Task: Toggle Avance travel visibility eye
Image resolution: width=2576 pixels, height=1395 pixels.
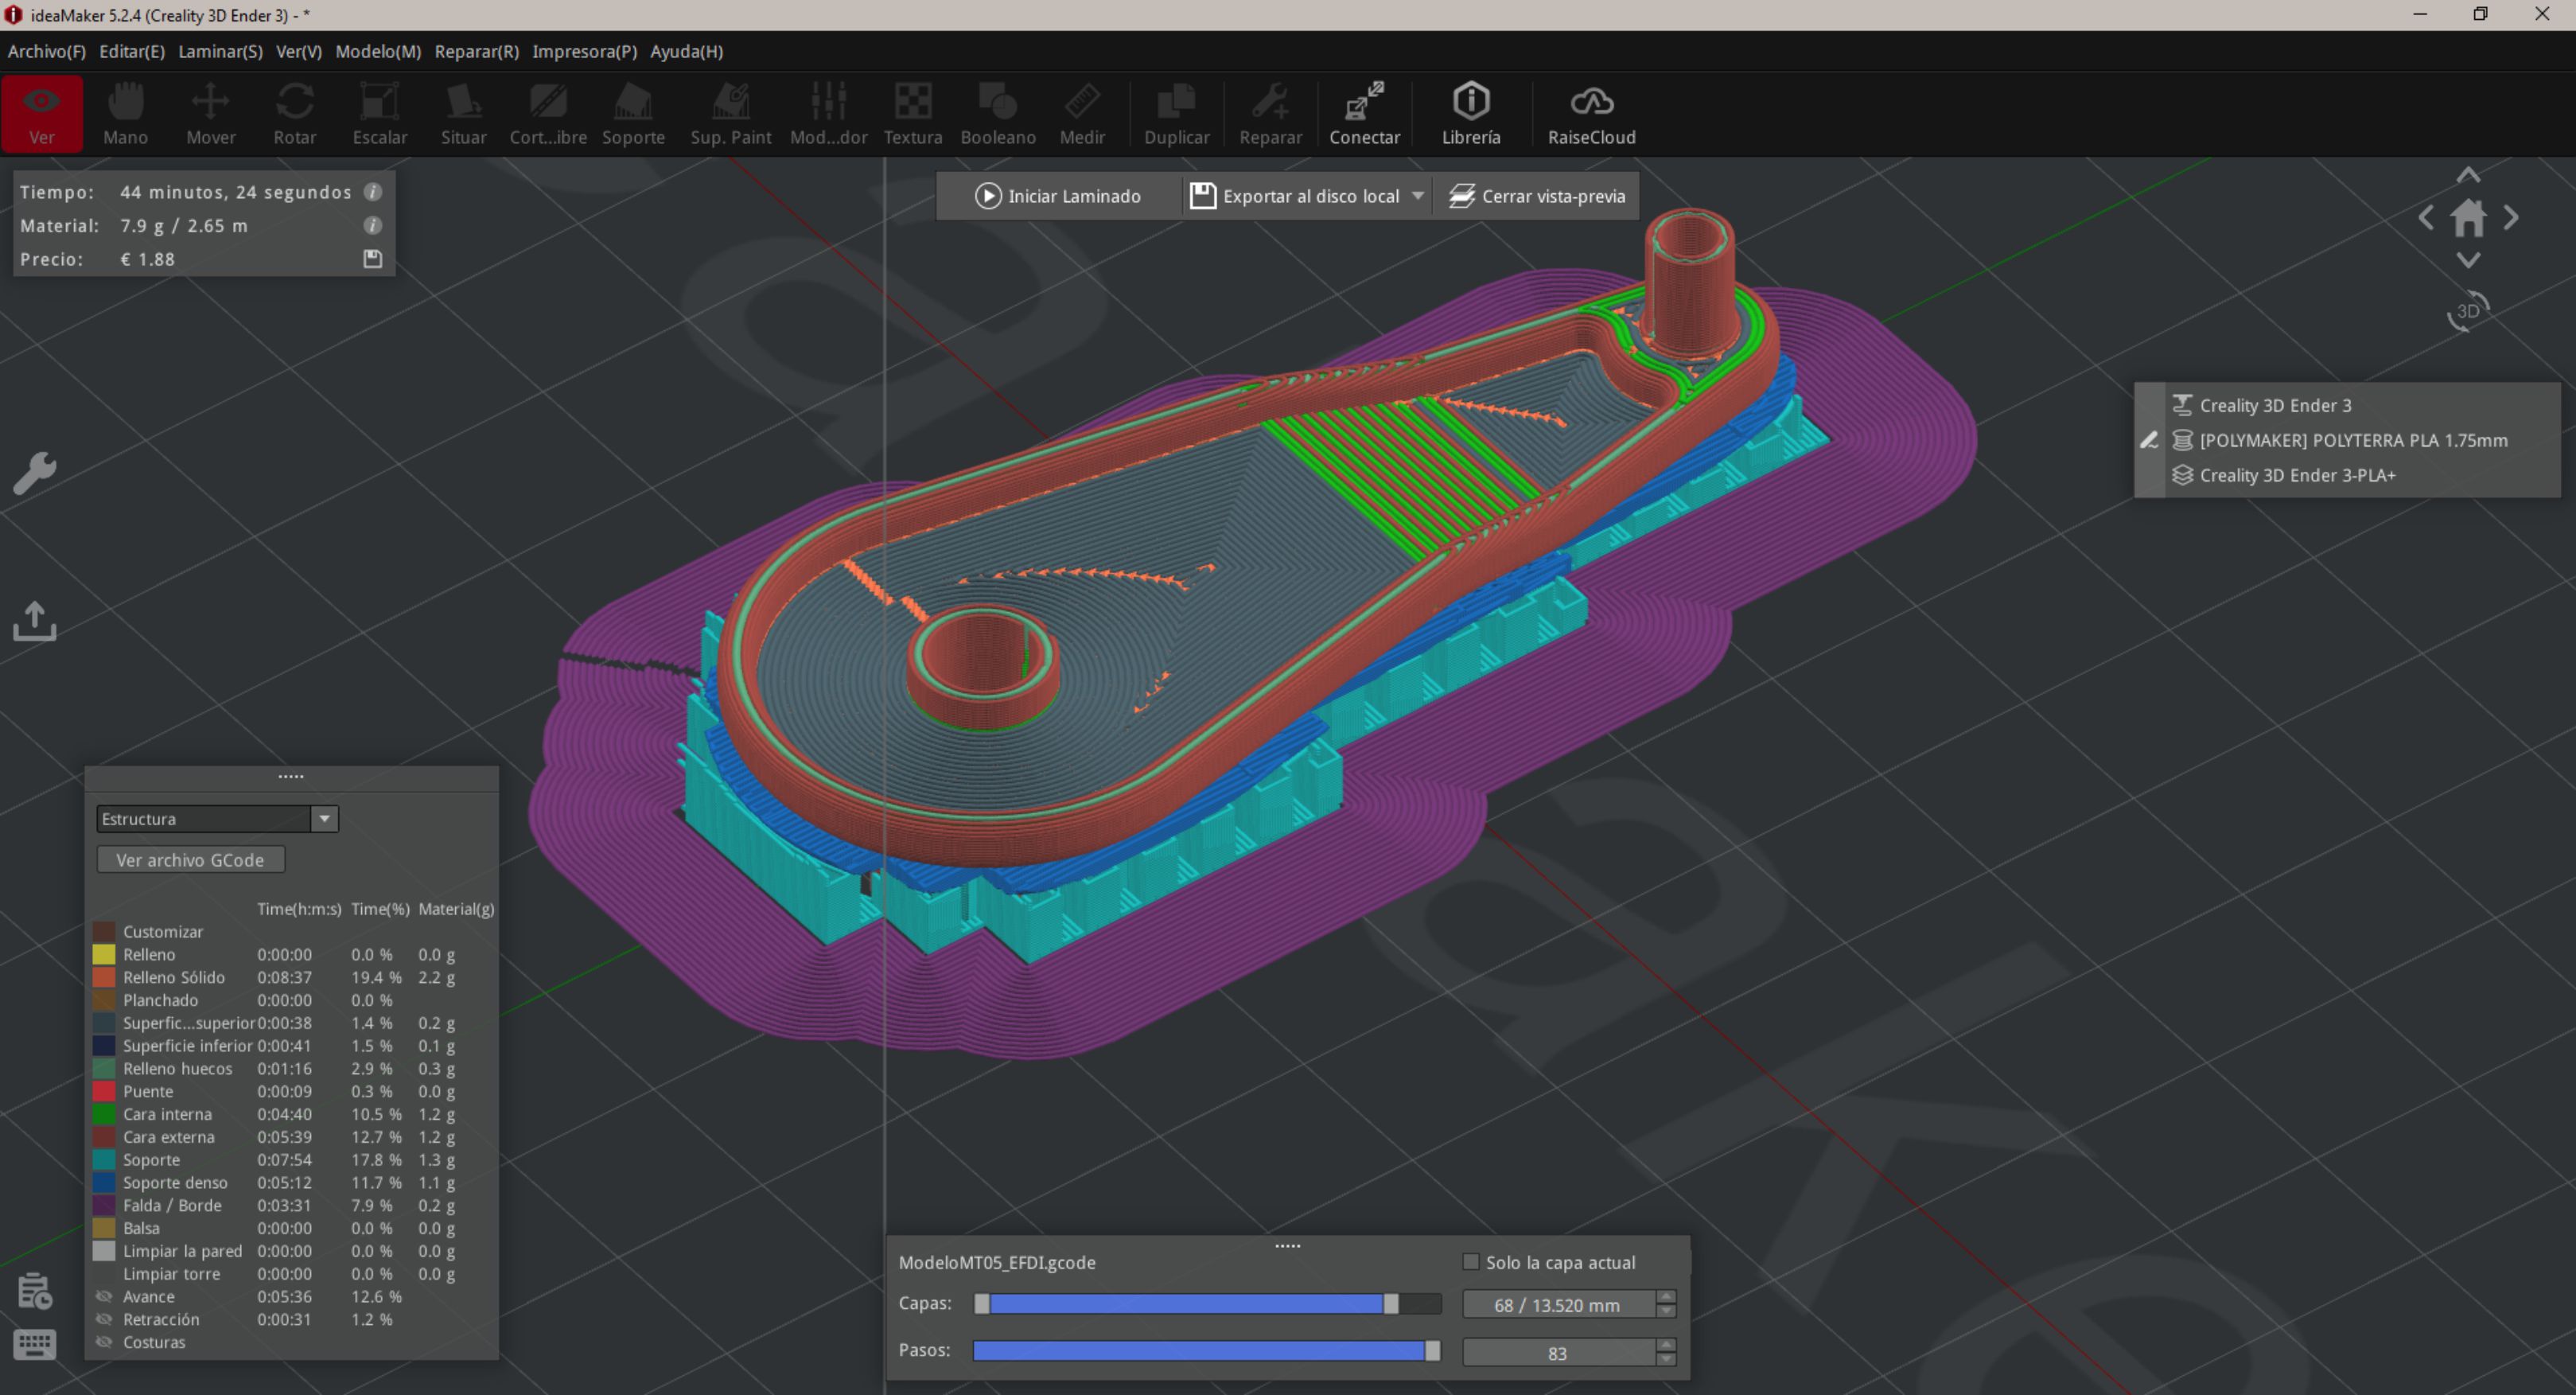Action: [x=103, y=1297]
